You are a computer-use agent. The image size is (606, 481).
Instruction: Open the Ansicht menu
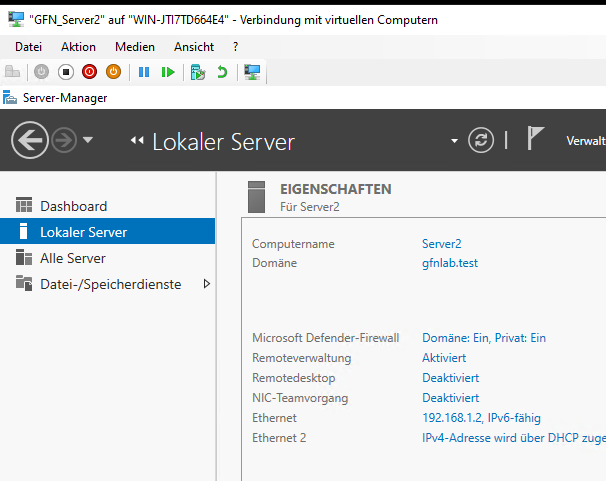pyautogui.click(x=194, y=47)
